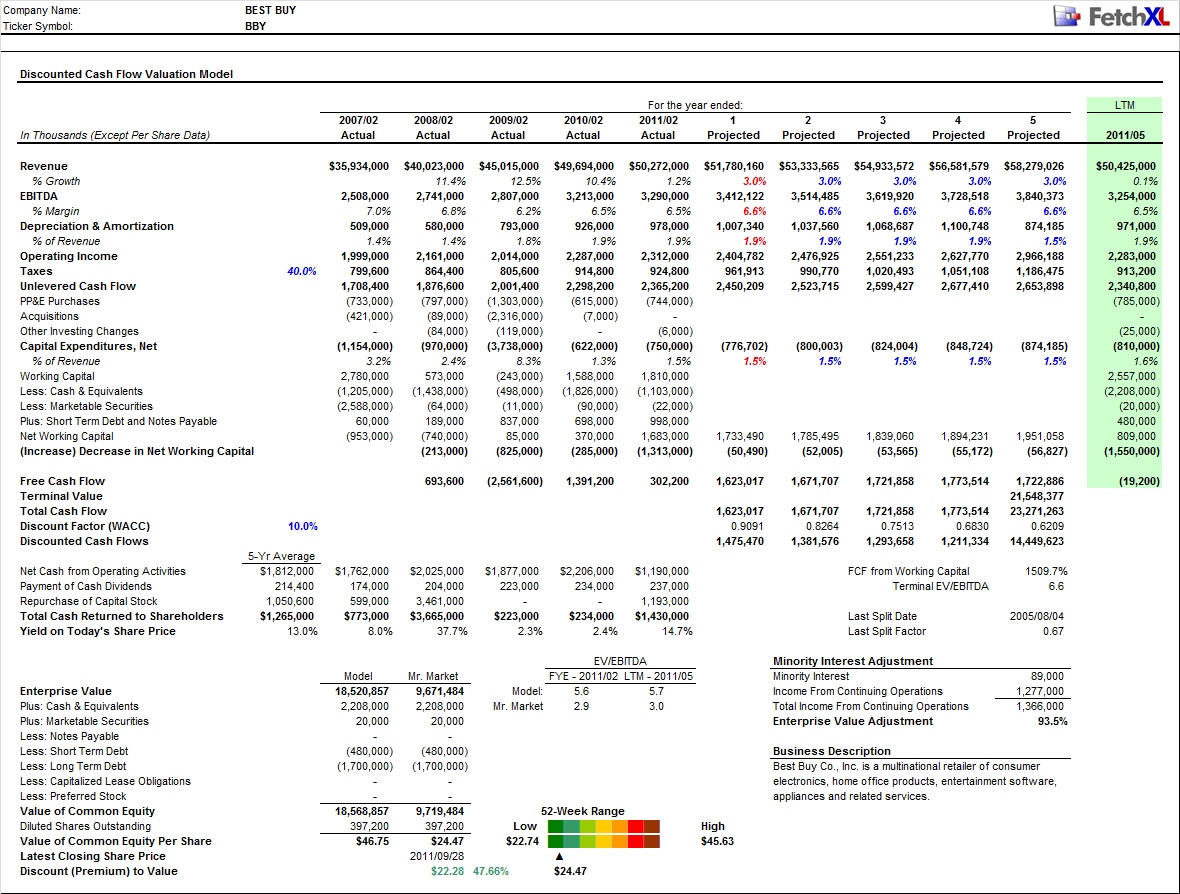Click the FCF from Working Capital 1509.7%

point(1046,571)
